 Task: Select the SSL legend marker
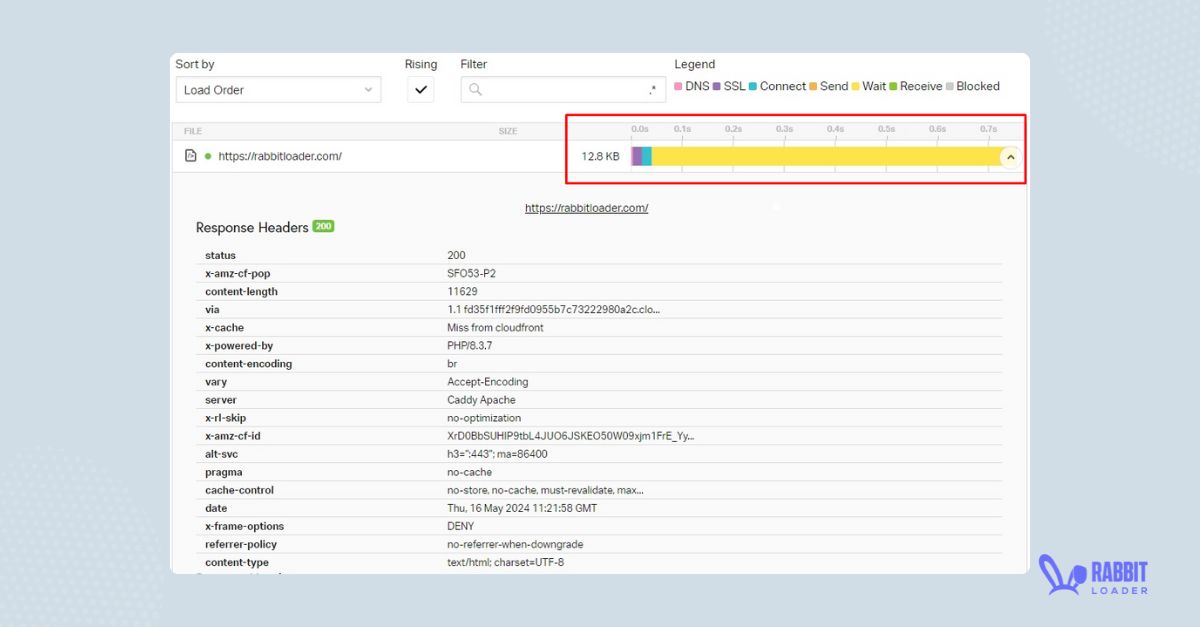click(x=716, y=86)
